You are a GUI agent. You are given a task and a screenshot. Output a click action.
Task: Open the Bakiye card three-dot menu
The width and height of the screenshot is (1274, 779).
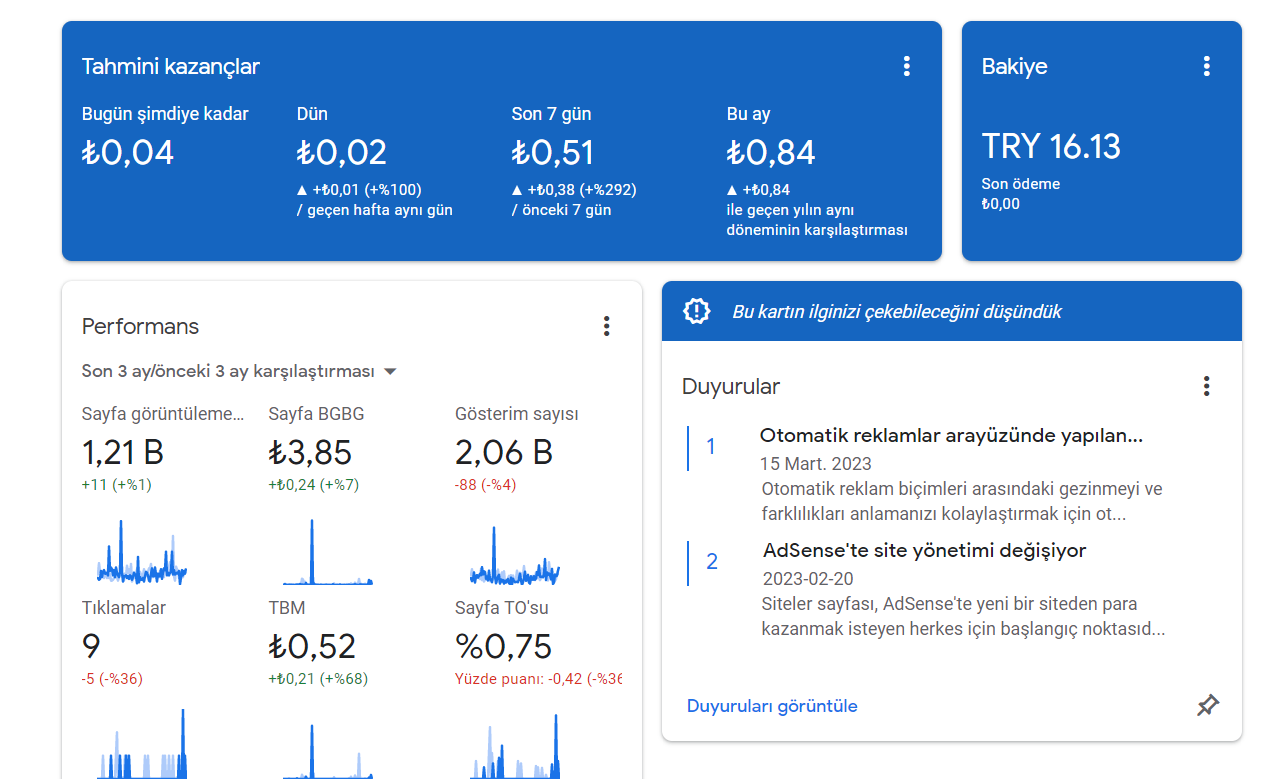point(1206,66)
